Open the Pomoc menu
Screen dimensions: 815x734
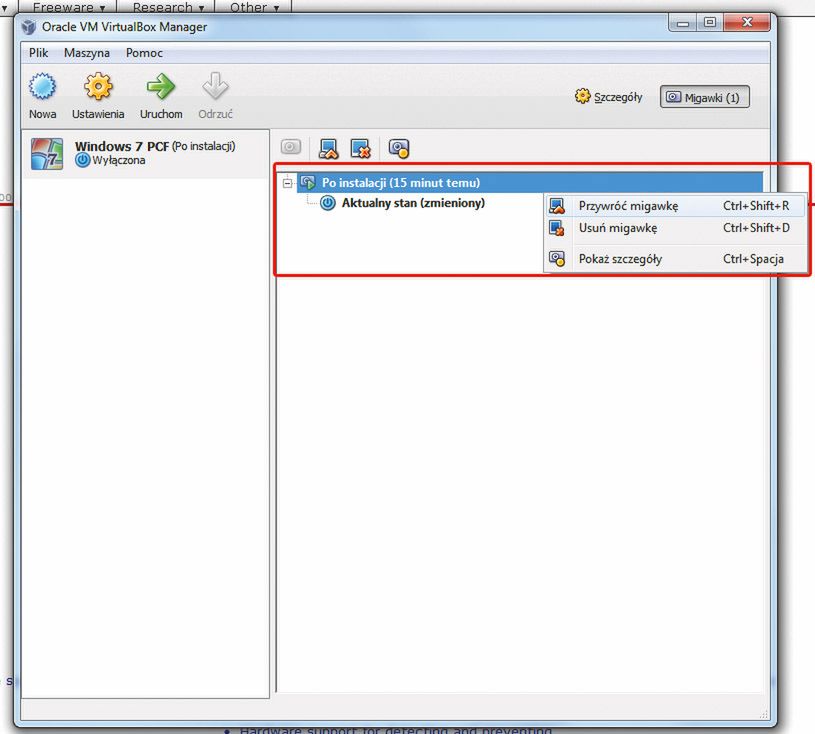144,53
